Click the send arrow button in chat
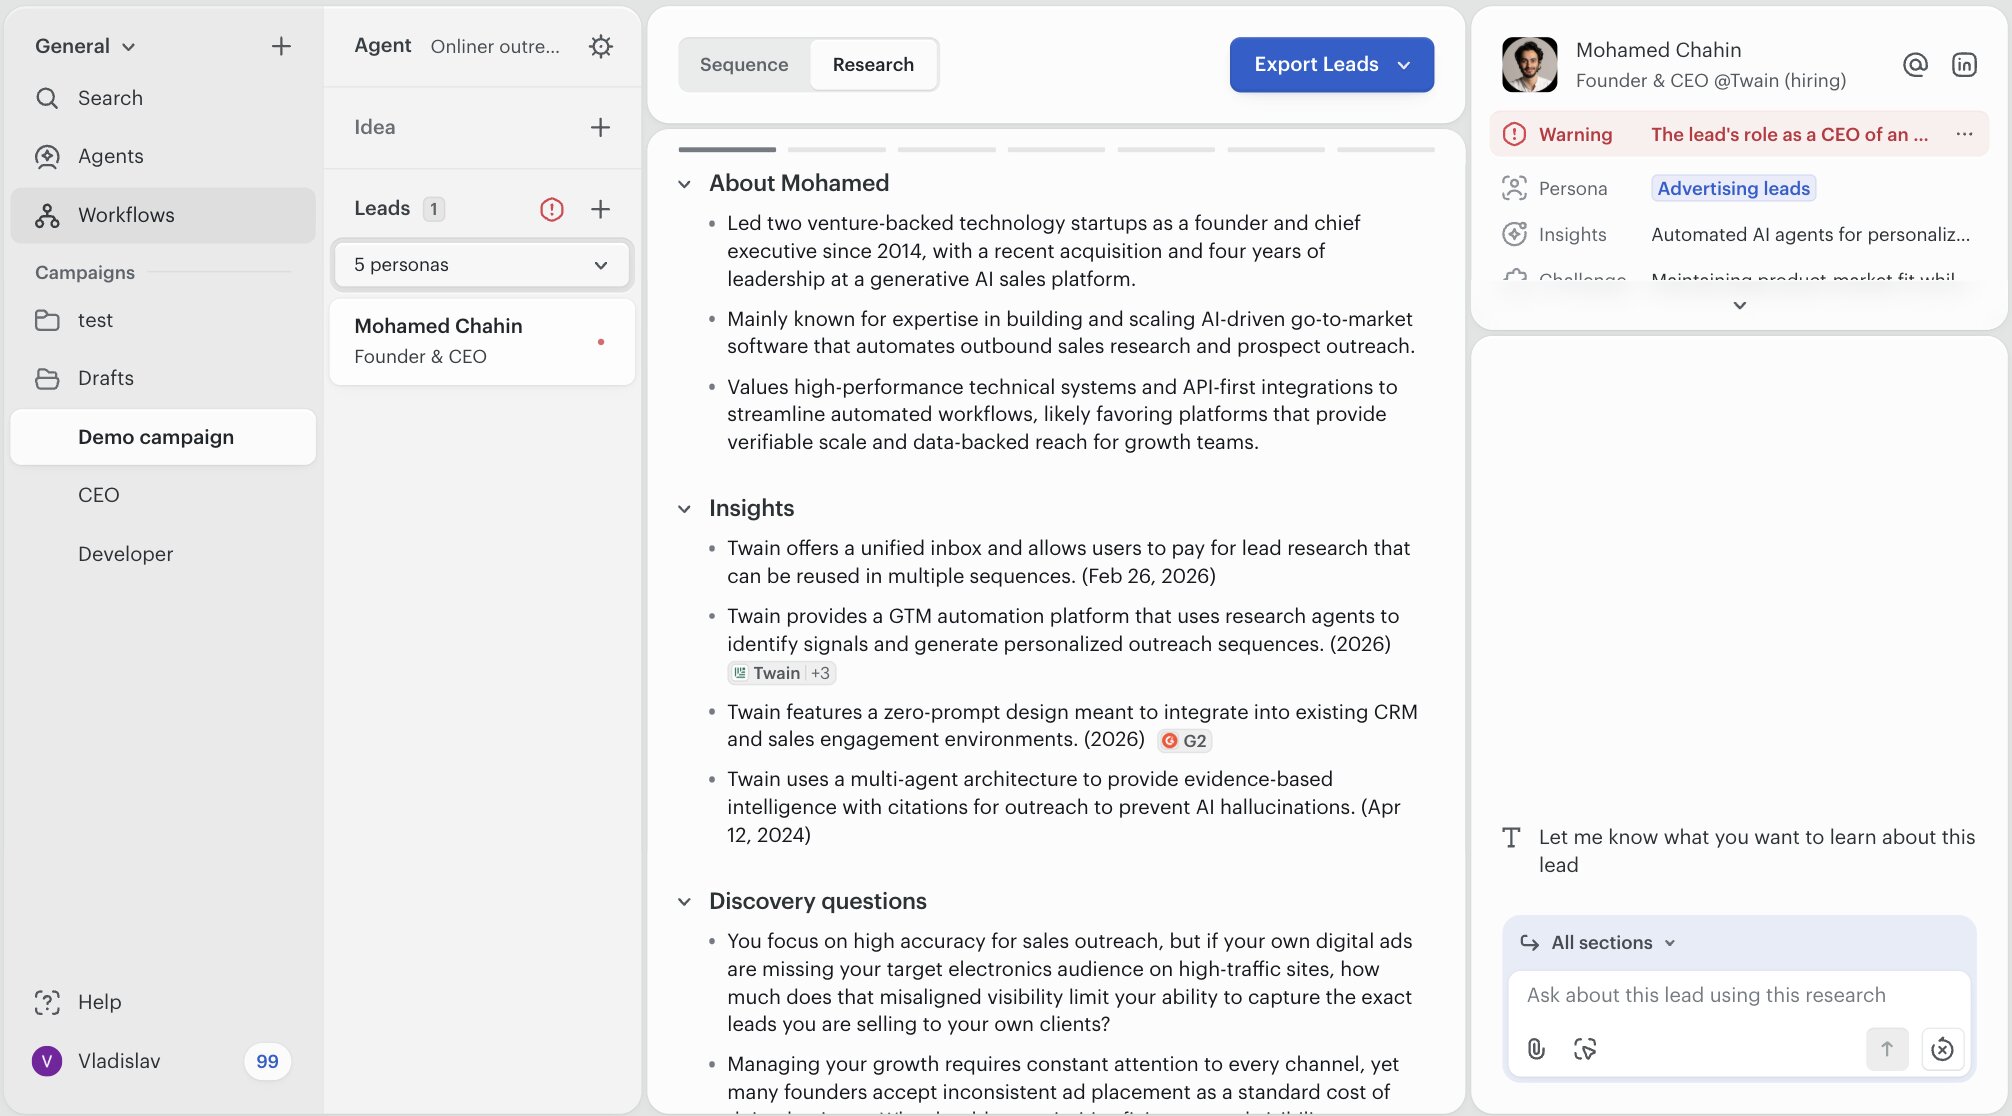2012x1116 pixels. pos(1887,1049)
